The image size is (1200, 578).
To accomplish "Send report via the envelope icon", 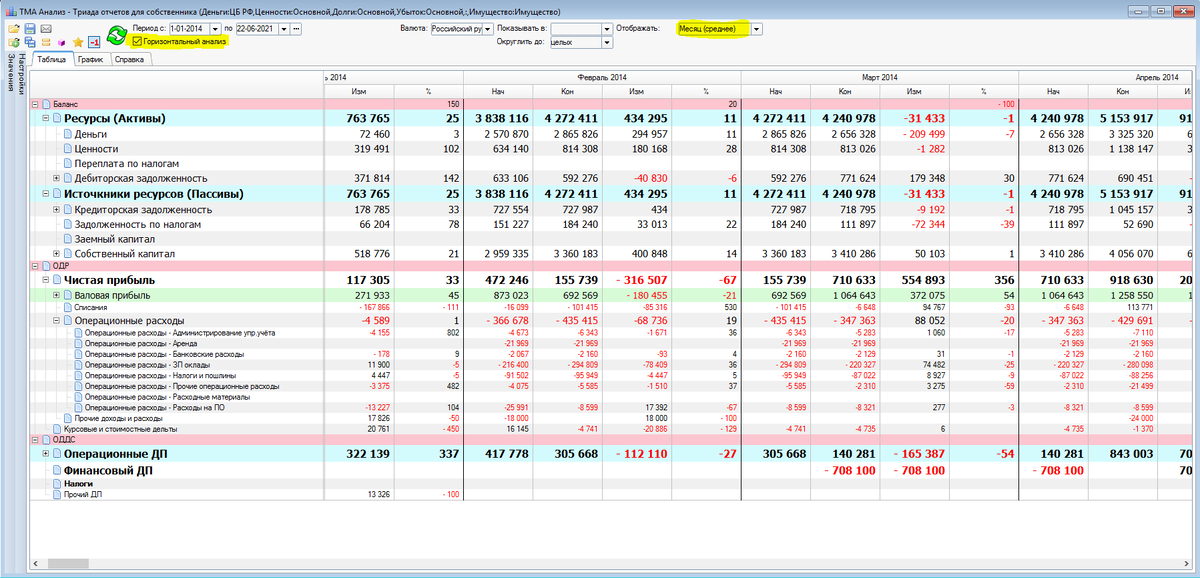I will (x=46, y=29).
